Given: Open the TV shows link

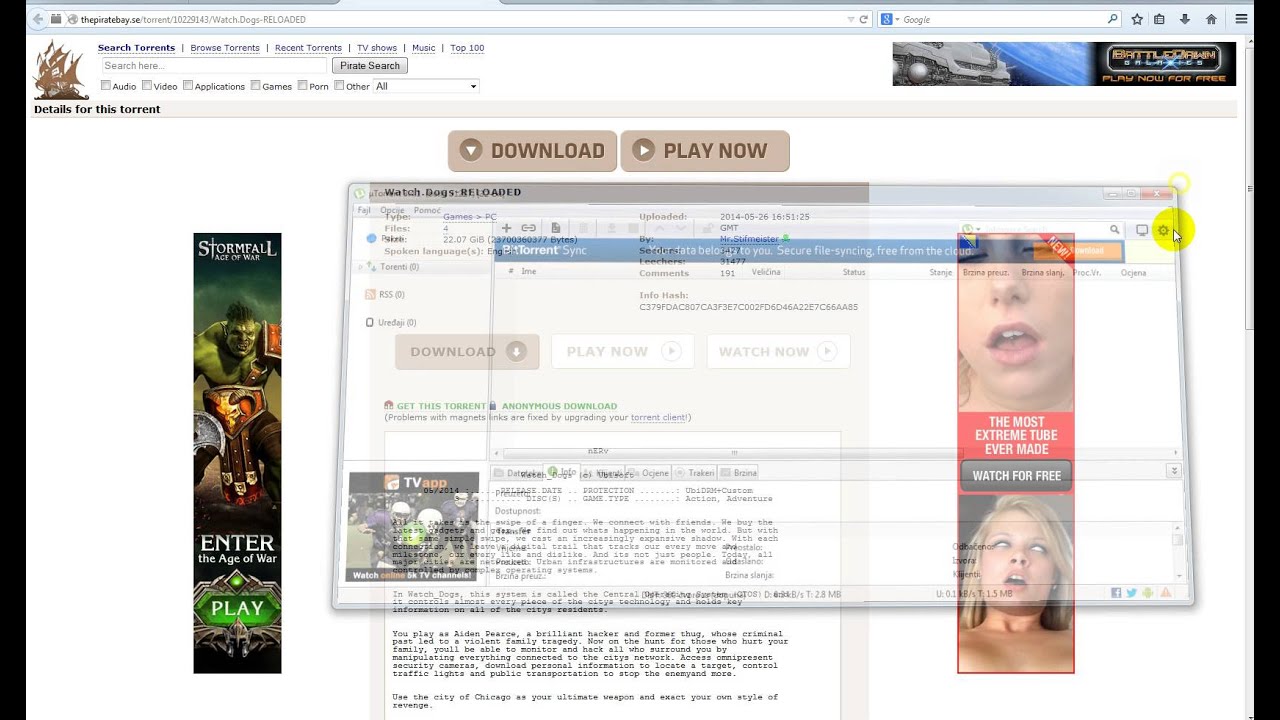Looking at the screenshot, I should click(377, 48).
